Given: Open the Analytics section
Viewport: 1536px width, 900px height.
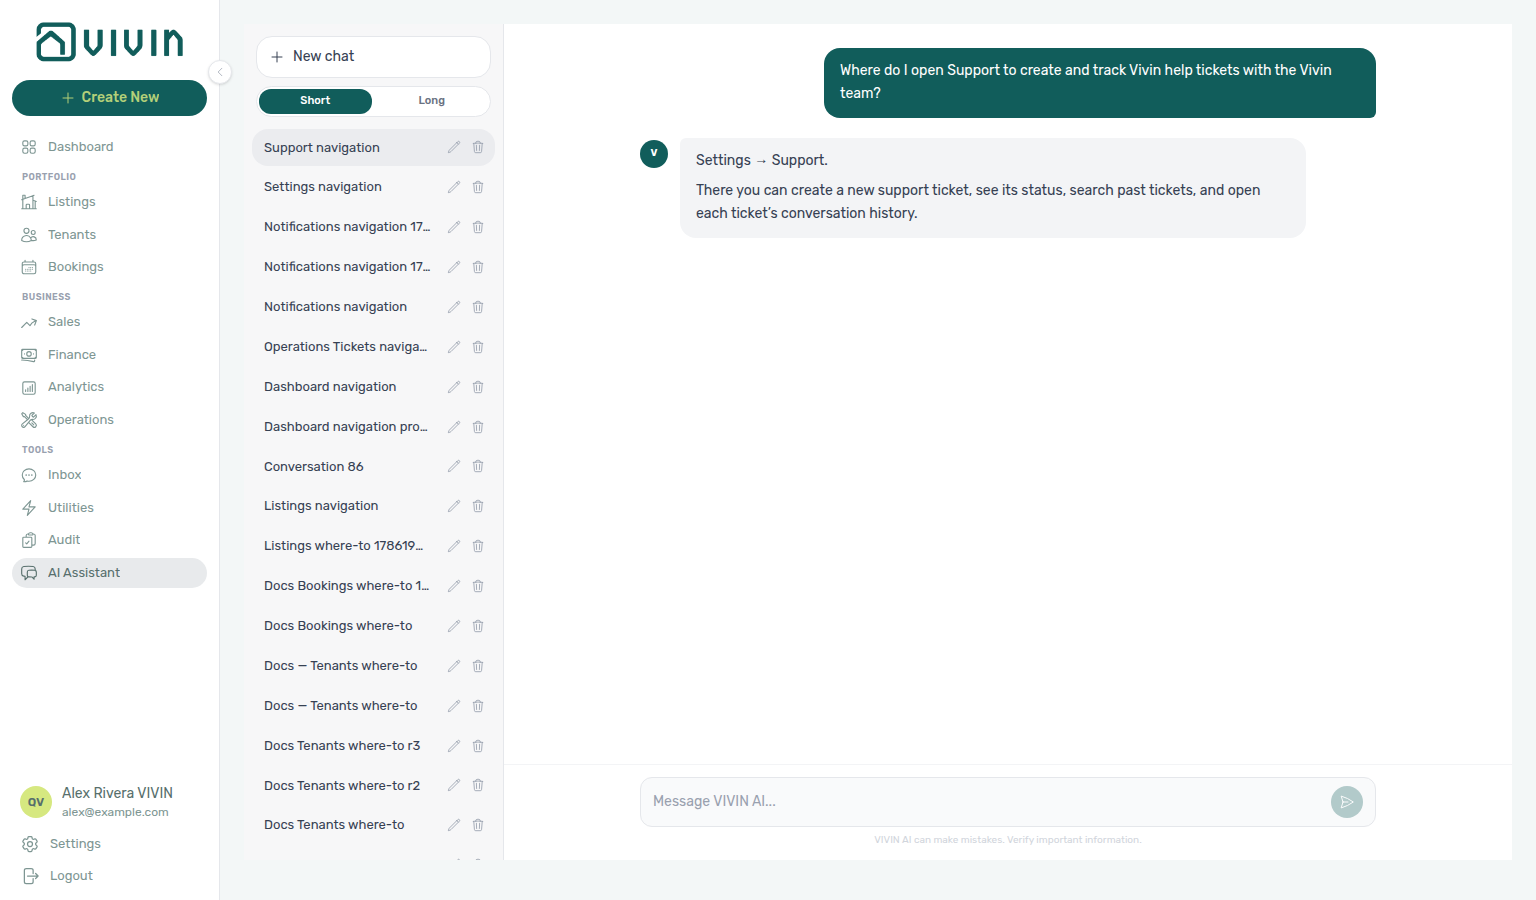Looking at the screenshot, I should tap(109, 387).
